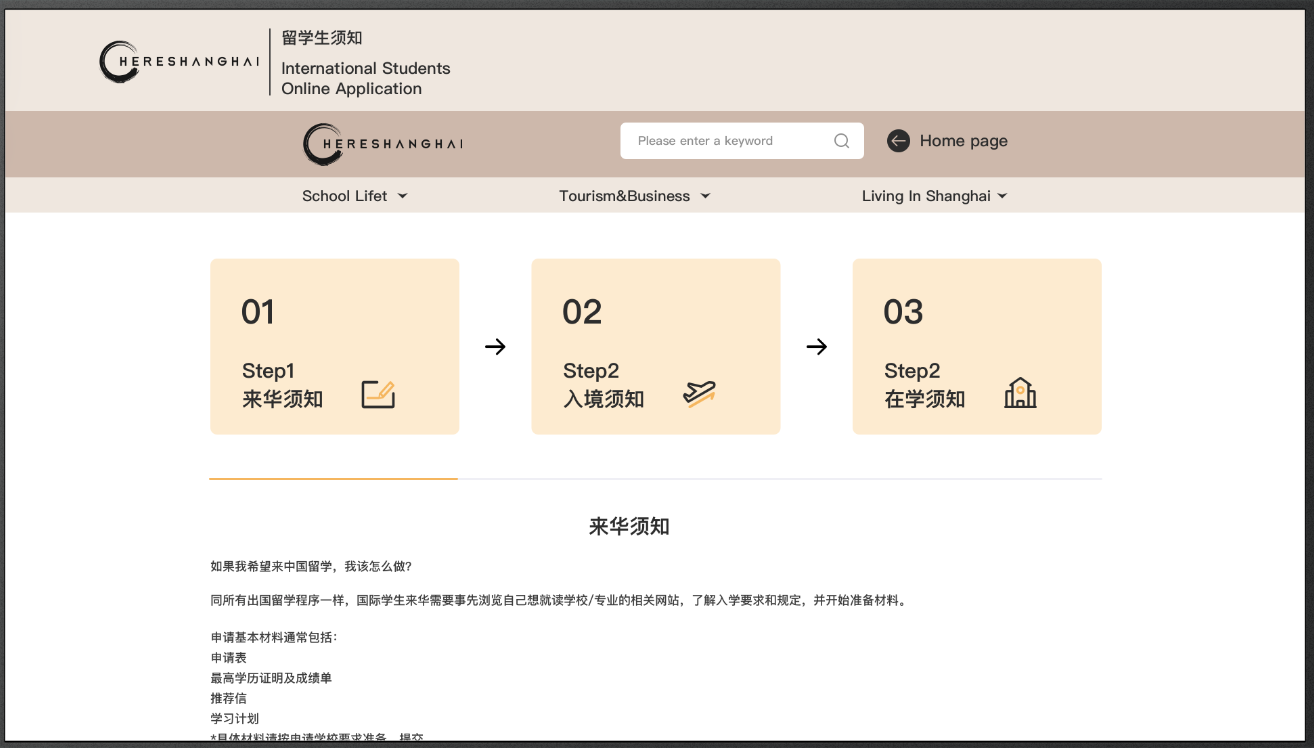Image resolution: width=1314 pixels, height=748 pixels.
Task: Click the arrow between cards 01 and 02
Action: coord(495,347)
